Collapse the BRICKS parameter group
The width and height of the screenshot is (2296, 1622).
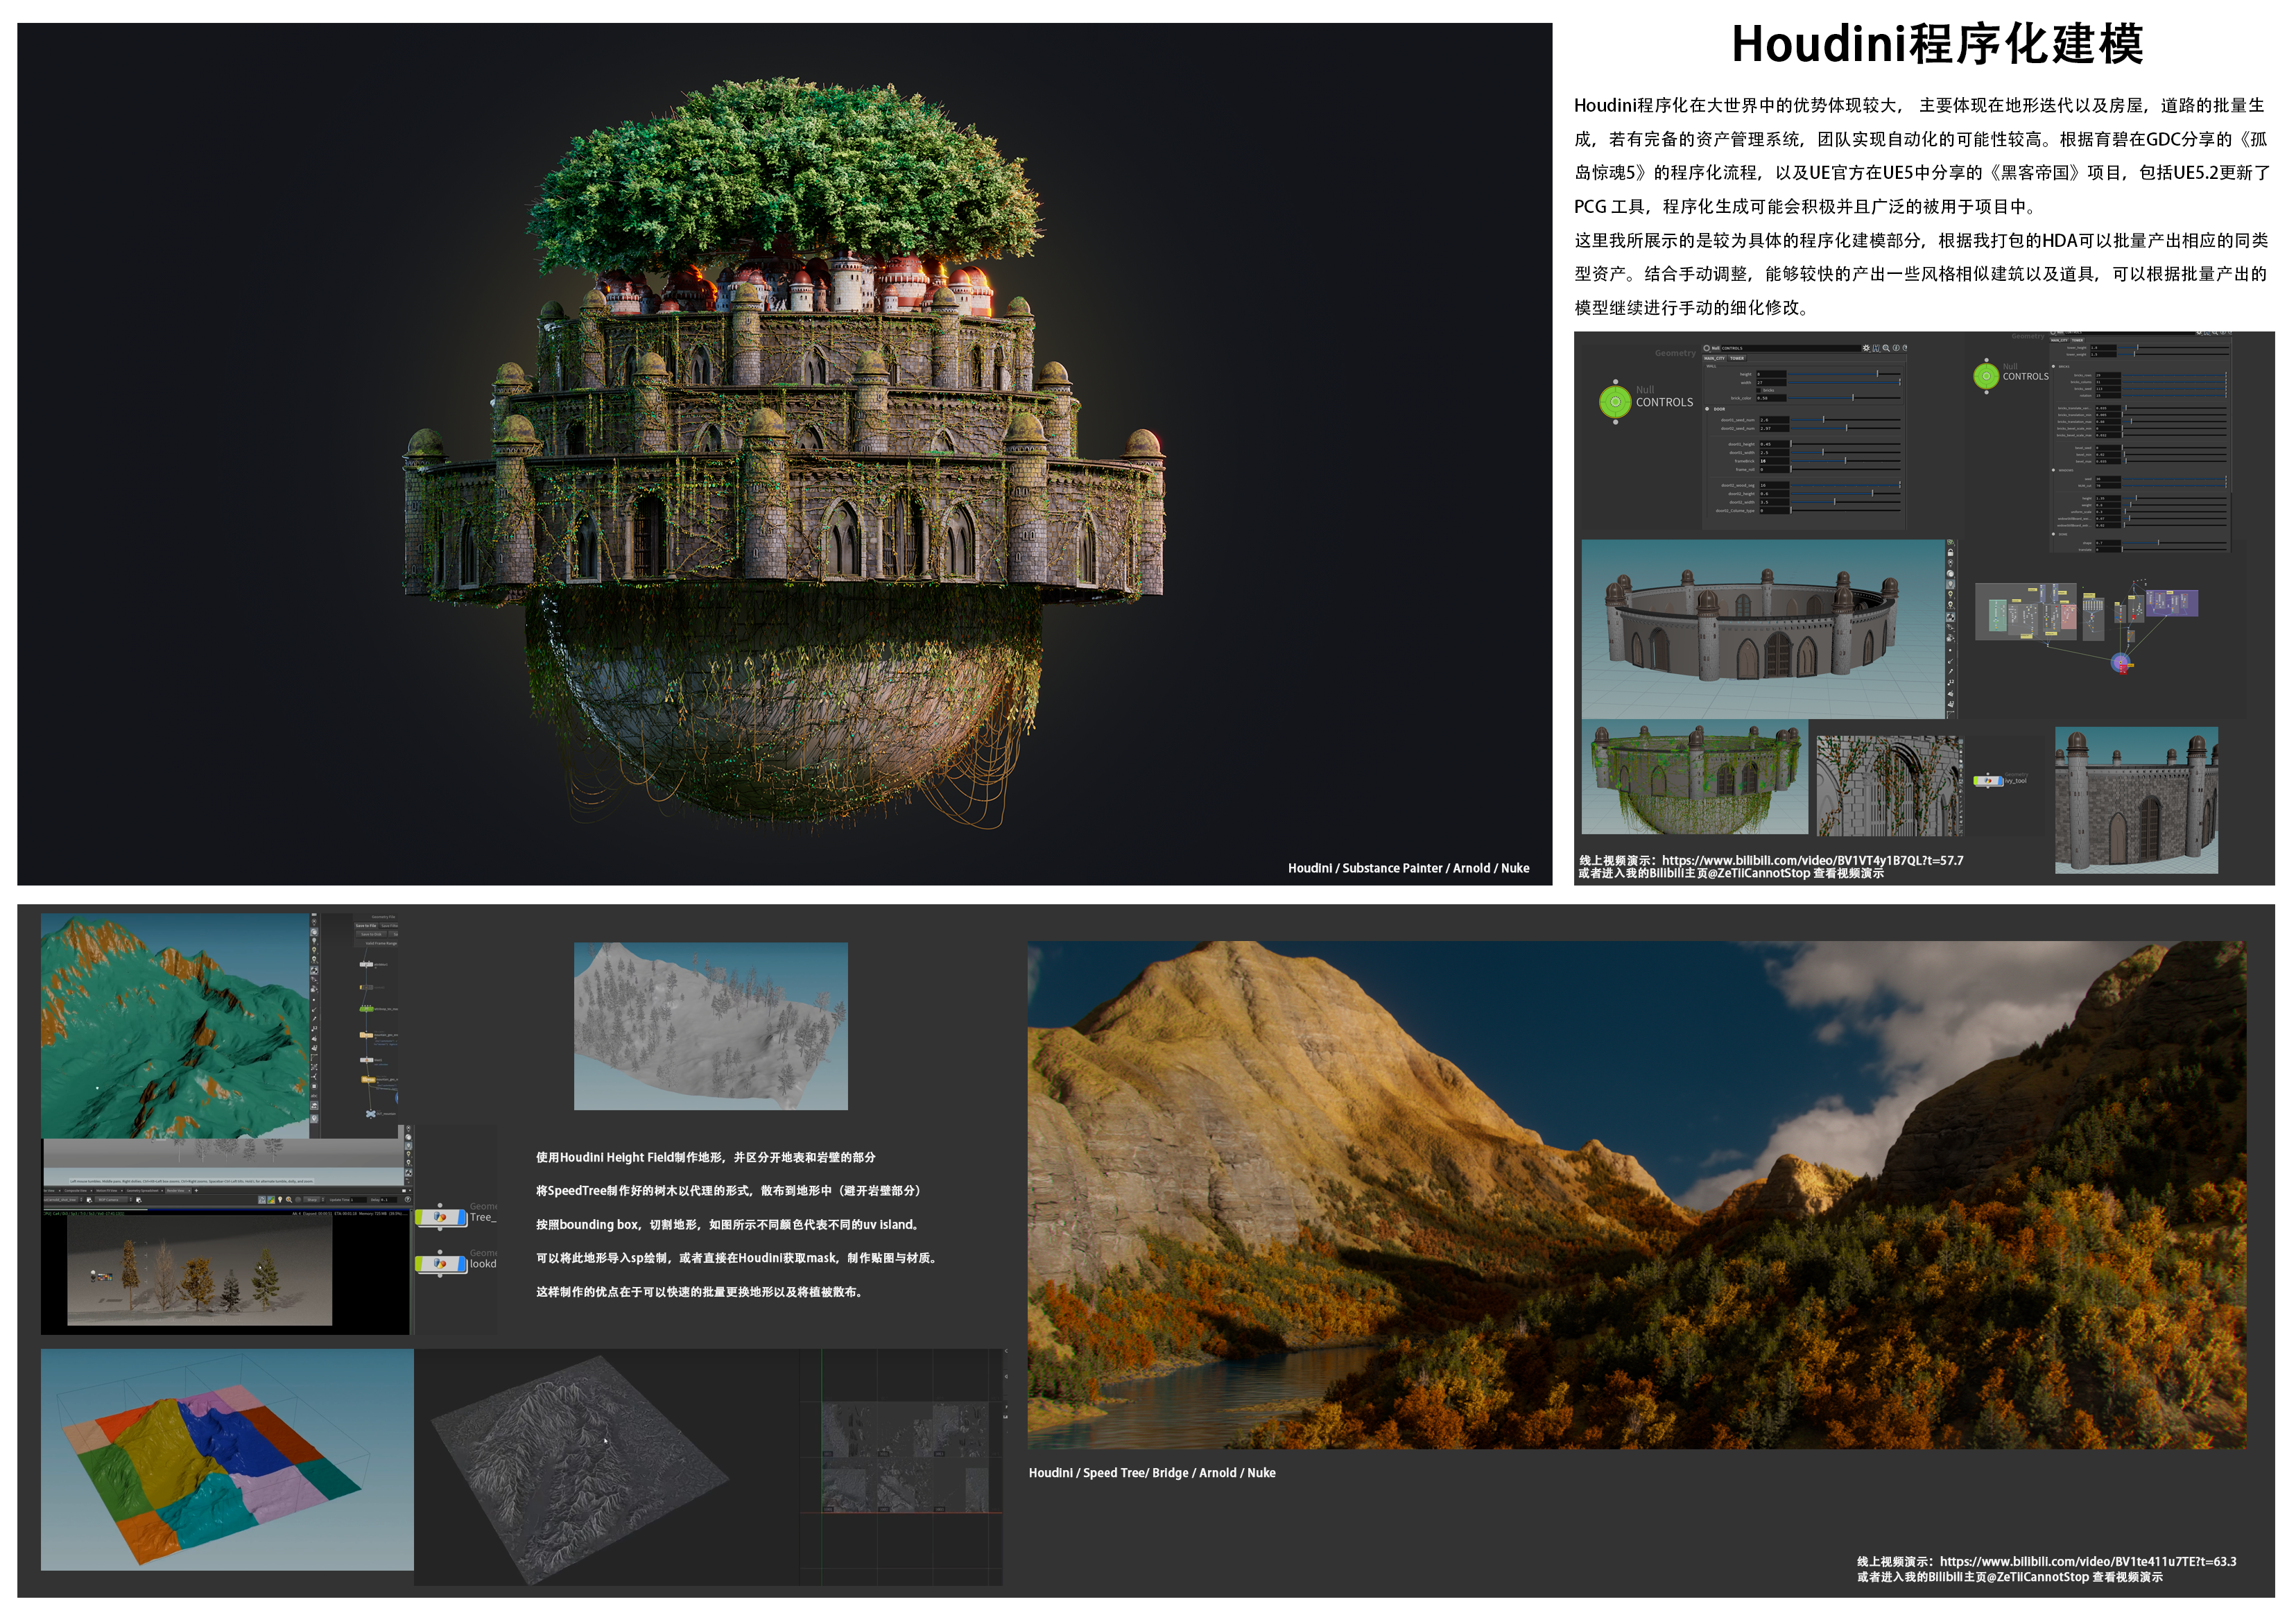[2054, 367]
